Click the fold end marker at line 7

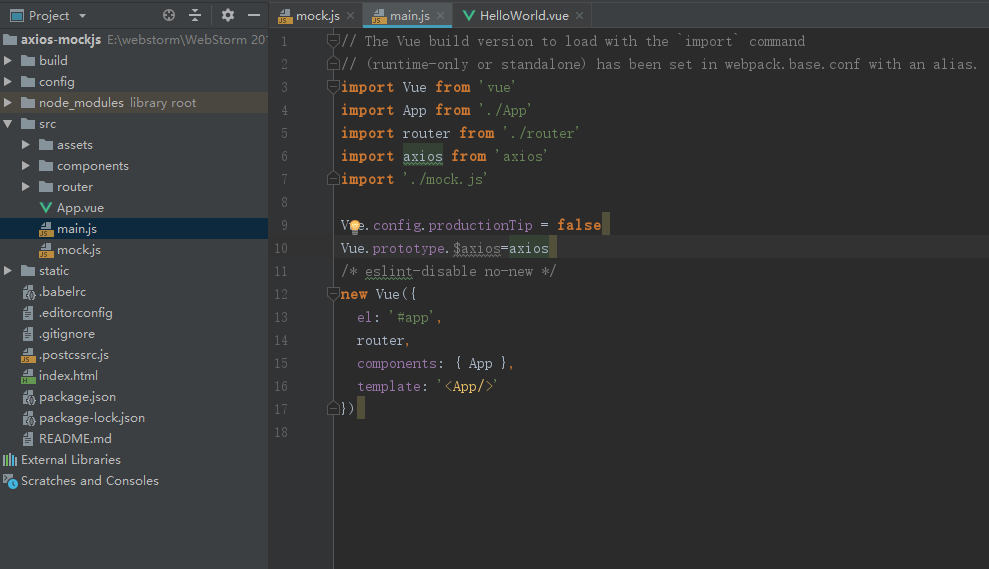tap(333, 179)
